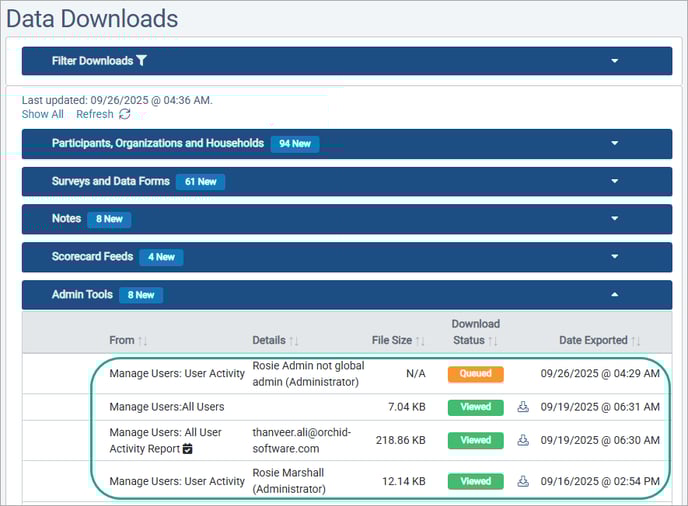Click the Refresh circular arrows icon

(125, 114)
